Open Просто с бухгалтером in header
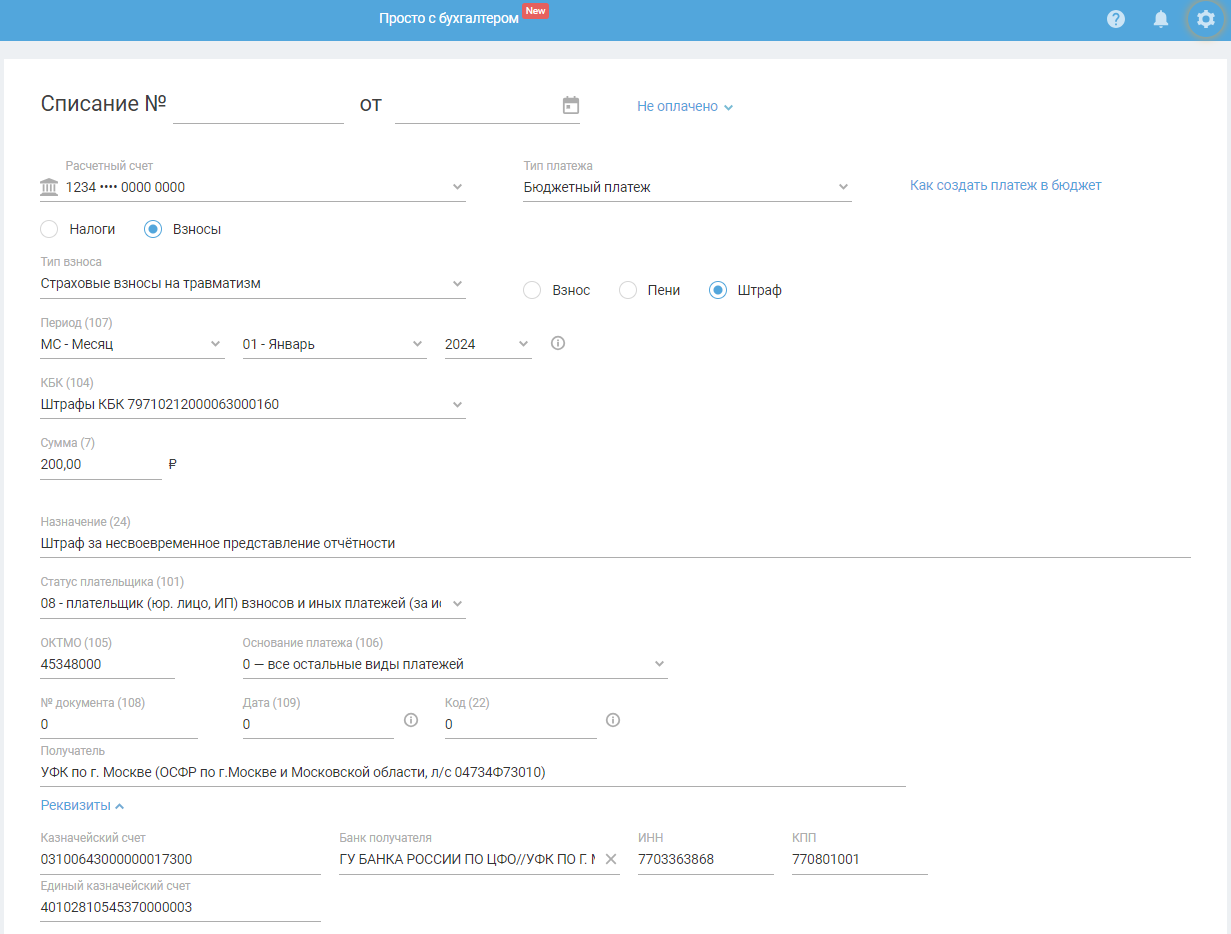This screenshot has height=934, width=1231. pyautogui.click(x=449, y=18)
